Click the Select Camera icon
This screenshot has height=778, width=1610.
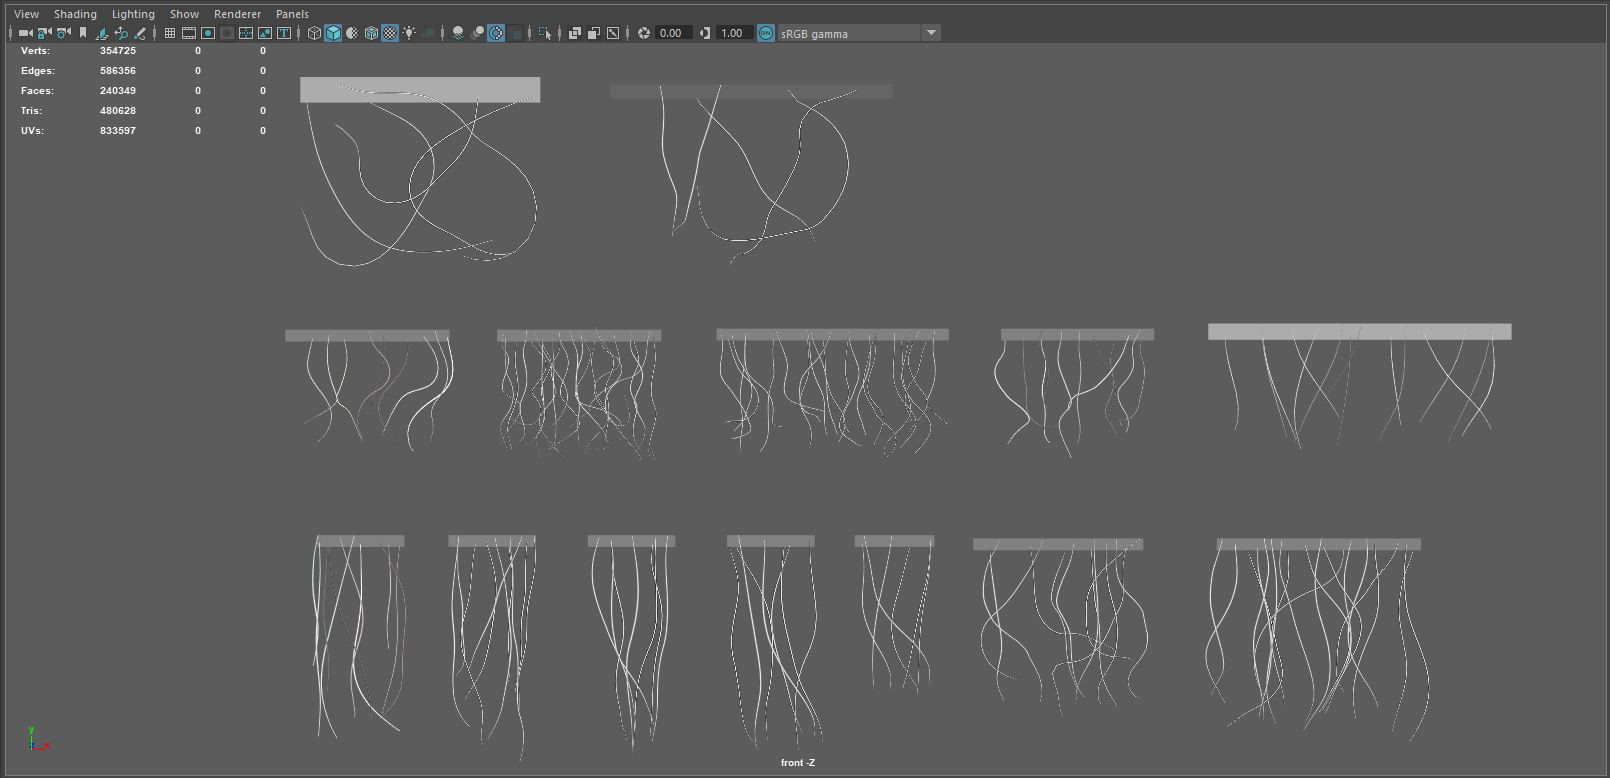pos(26,33)
